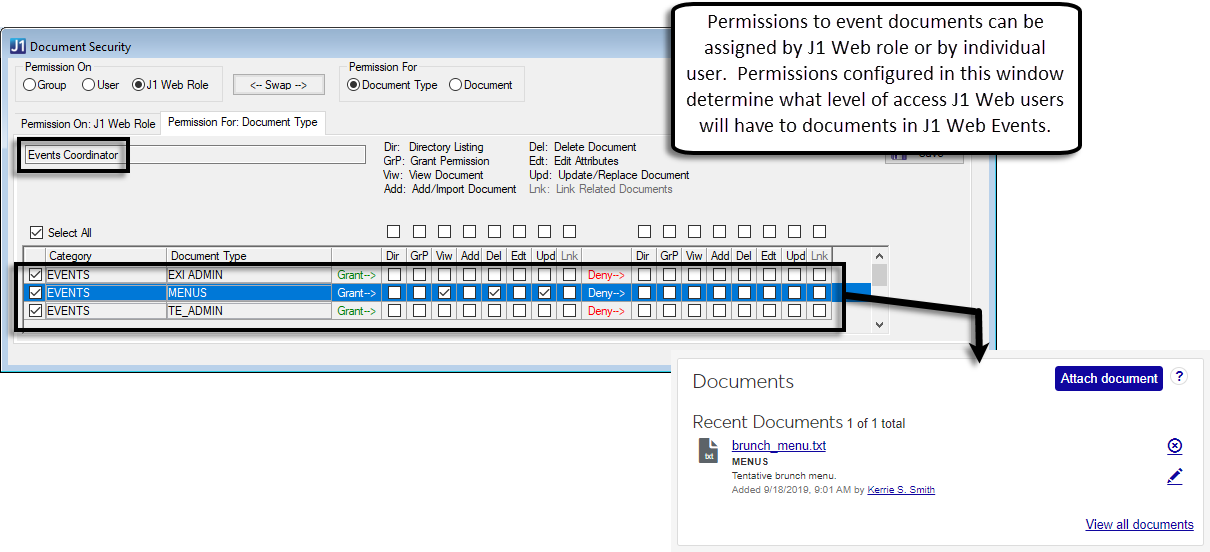The image size is (1210, 552).
Task: Uncheck the row checkbox for EXI ADMIN
Action: click(x=36, y=275)
